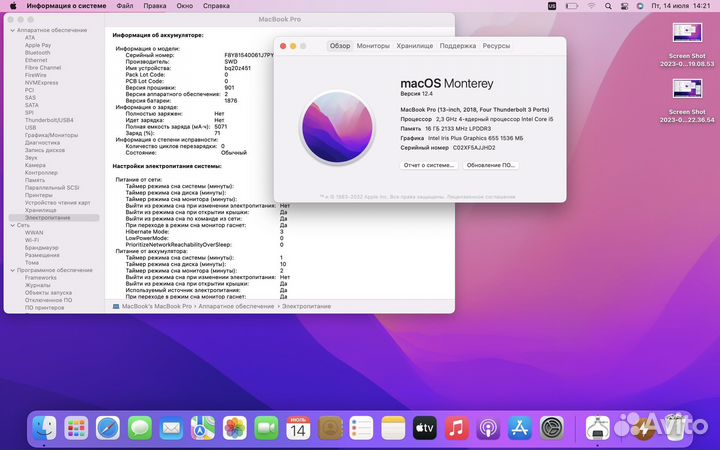Open Reminders from the Dock

pos(361,428)
